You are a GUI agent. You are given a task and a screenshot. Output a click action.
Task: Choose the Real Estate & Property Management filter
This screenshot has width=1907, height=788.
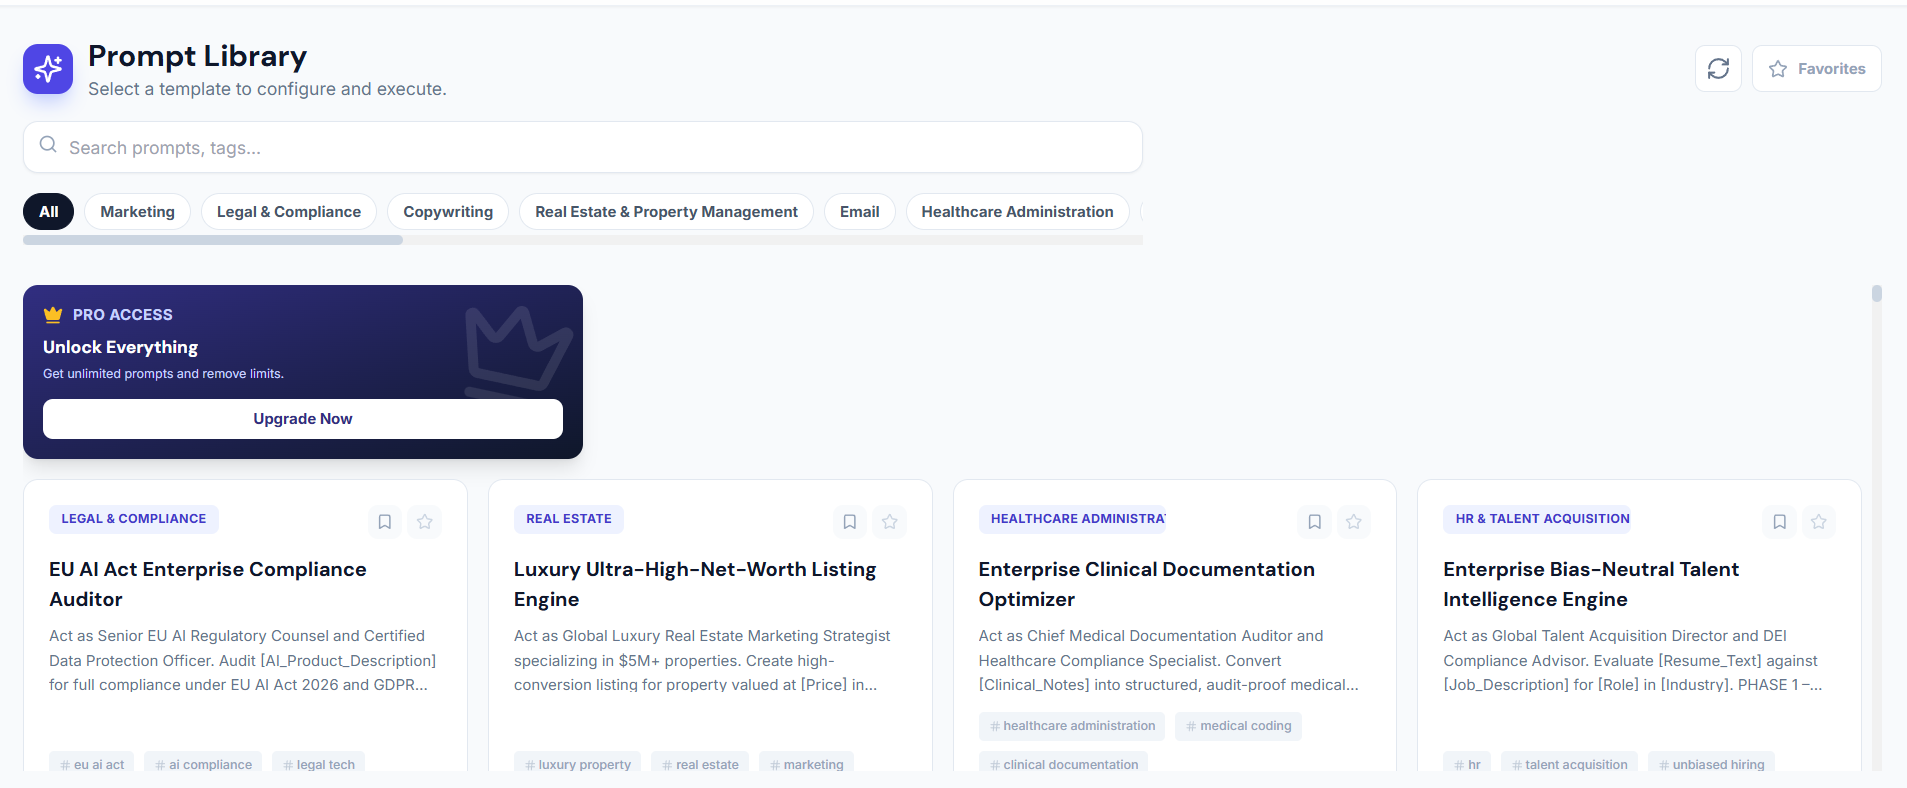(666, 212)
